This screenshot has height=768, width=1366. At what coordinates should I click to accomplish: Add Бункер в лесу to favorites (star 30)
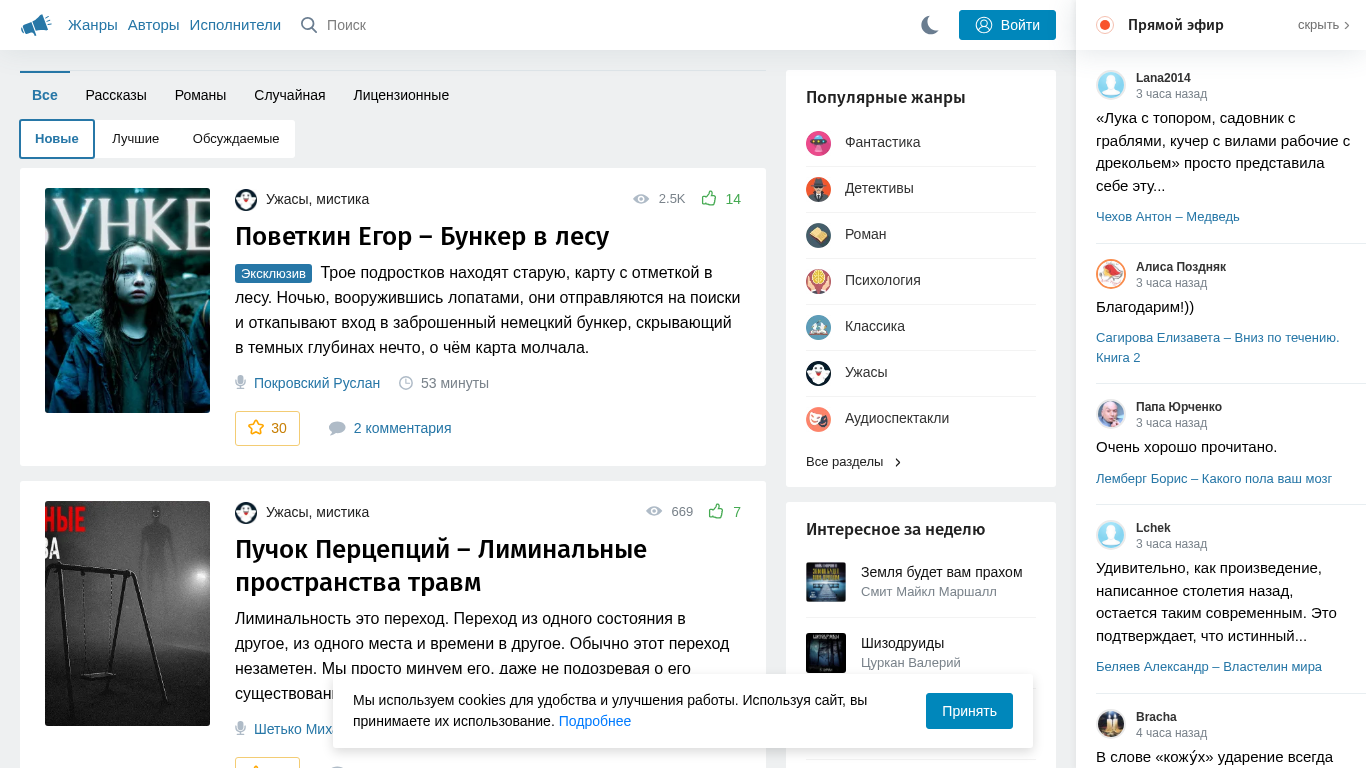click(x=267, y=428)
